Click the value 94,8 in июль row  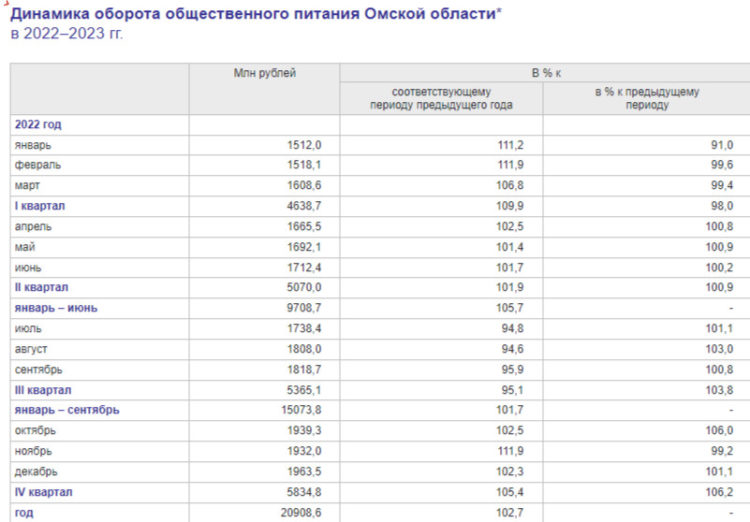(512, 329)
